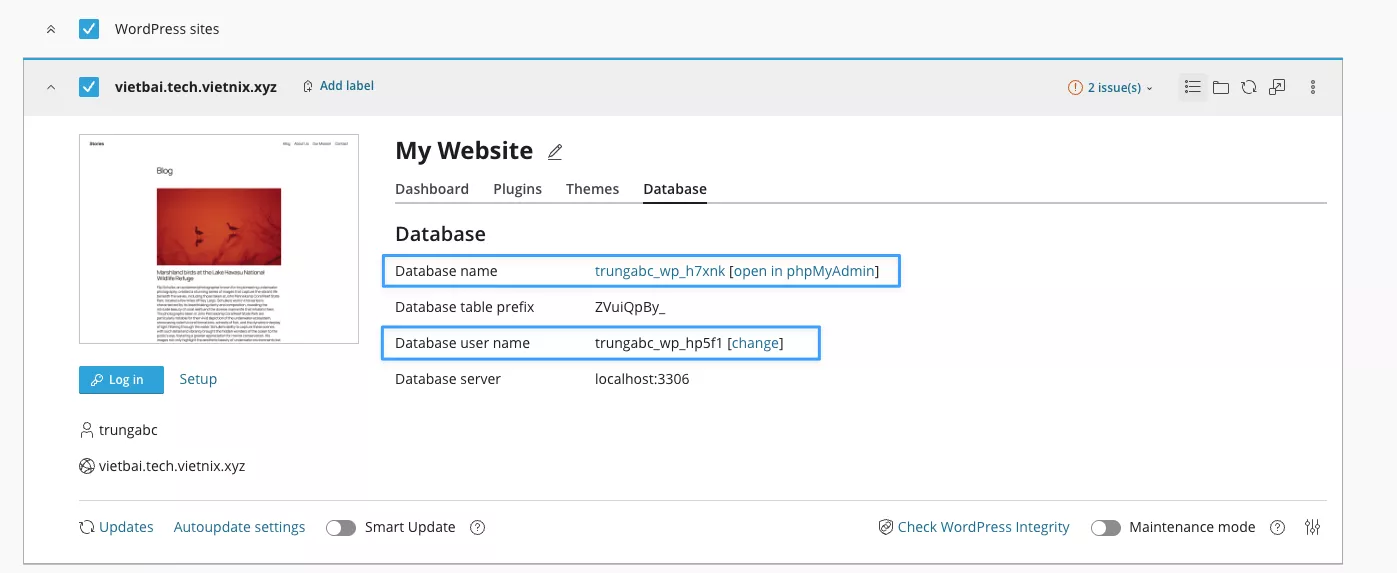
Task: Open Autoupdate settings
Action: (x=239, y=527)
